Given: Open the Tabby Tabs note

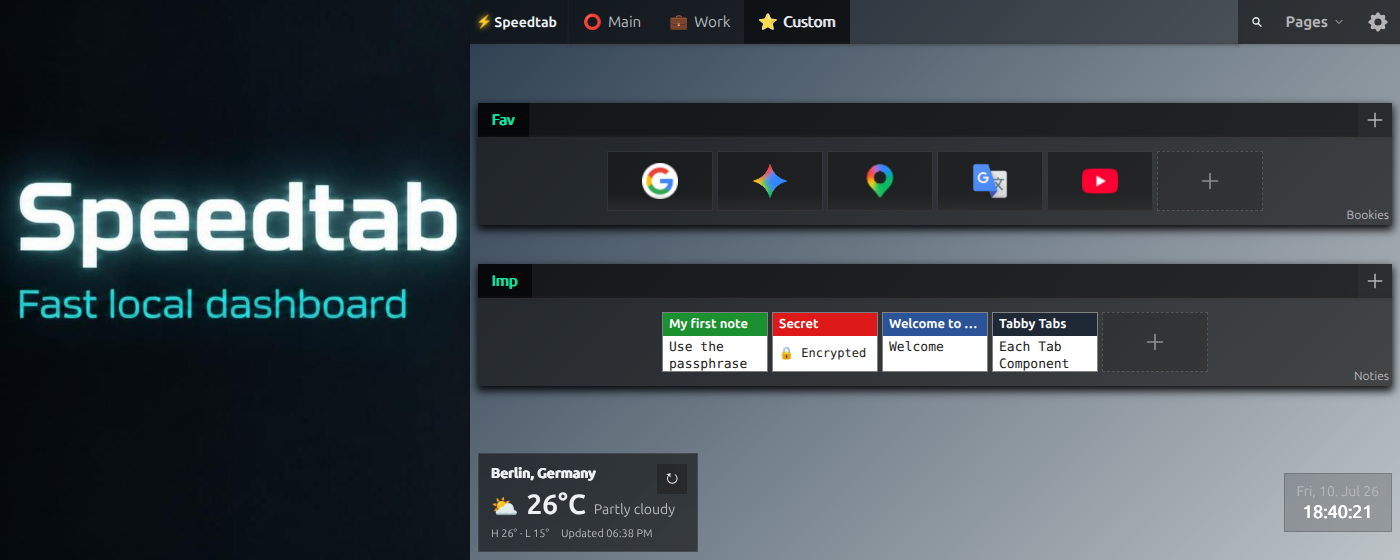Looking at the screenshot, I should 1045,342.
